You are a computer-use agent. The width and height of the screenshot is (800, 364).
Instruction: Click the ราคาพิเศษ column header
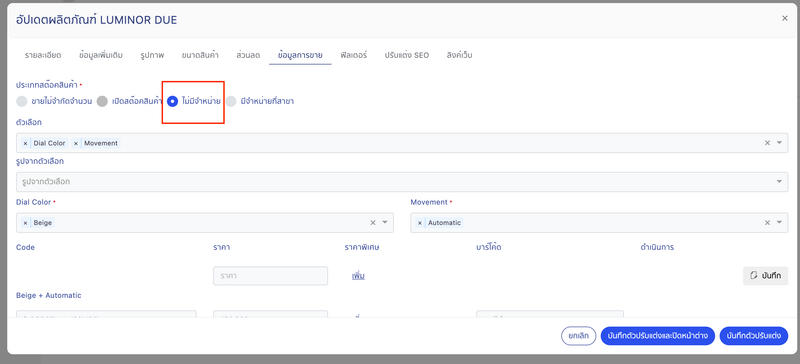(x=362, y=248)
